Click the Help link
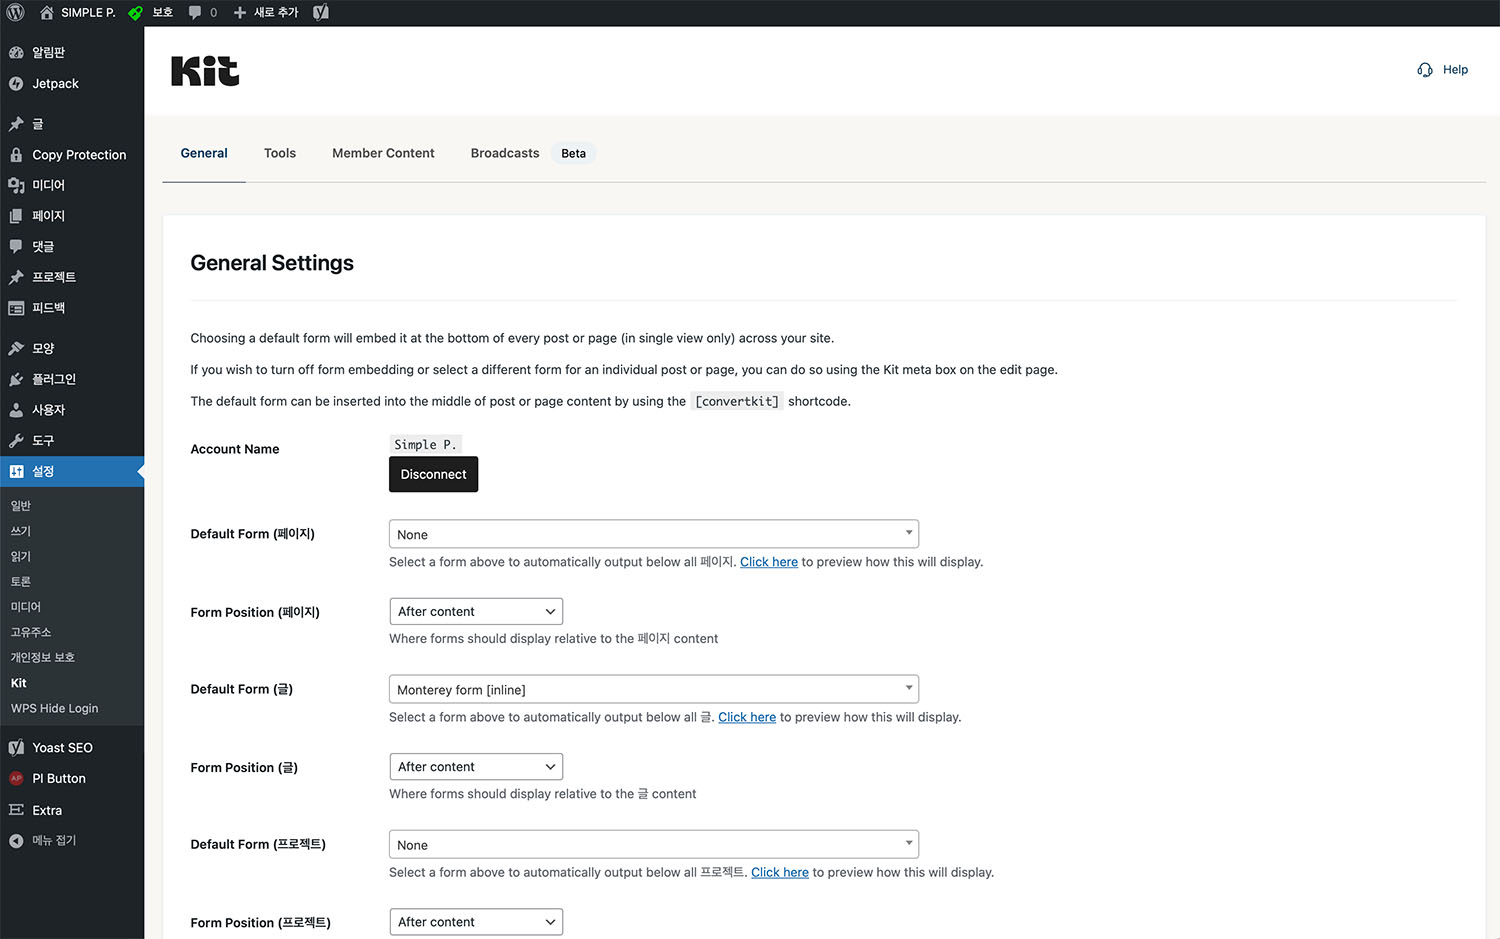 tap(1455, 70)
